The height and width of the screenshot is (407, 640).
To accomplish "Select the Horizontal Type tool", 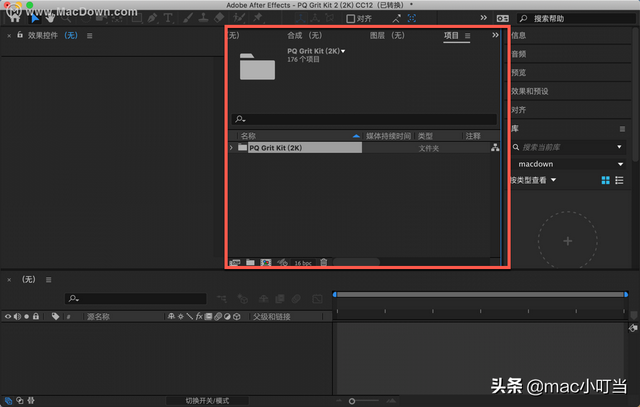I will (x=168, y=18).
